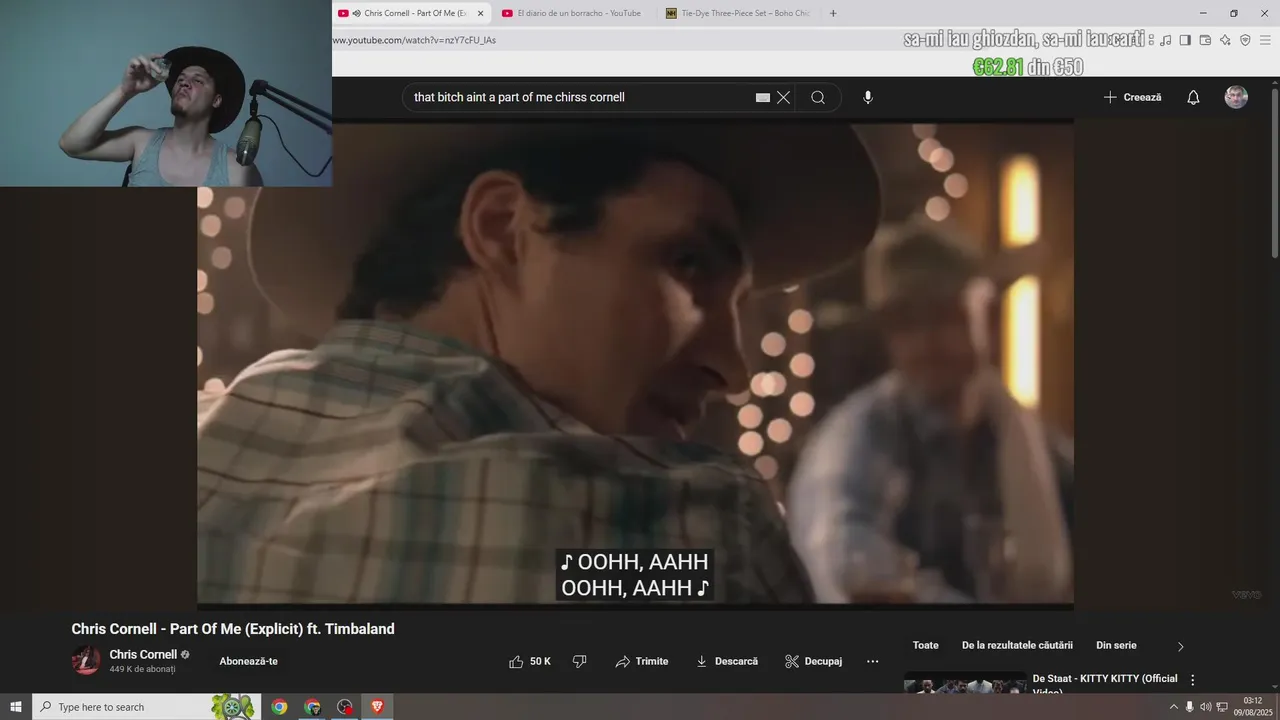Click the video title text below player
The width and height of the screenshot is (1280, 720).
[x=233, y=629]
